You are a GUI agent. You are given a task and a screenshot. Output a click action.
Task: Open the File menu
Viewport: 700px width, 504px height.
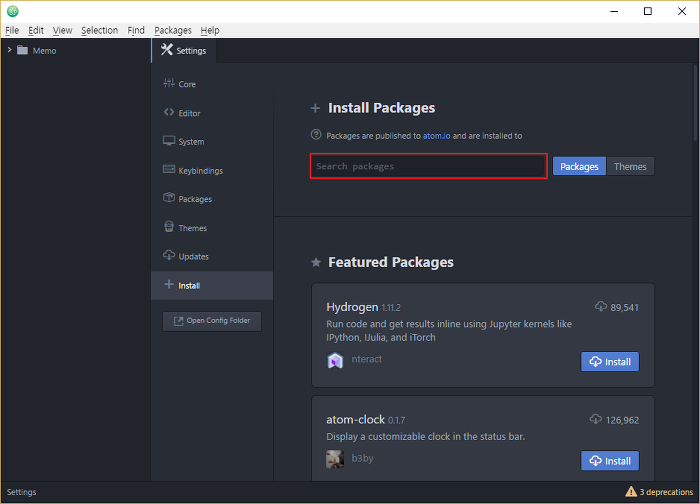click(x=12, y=30)
